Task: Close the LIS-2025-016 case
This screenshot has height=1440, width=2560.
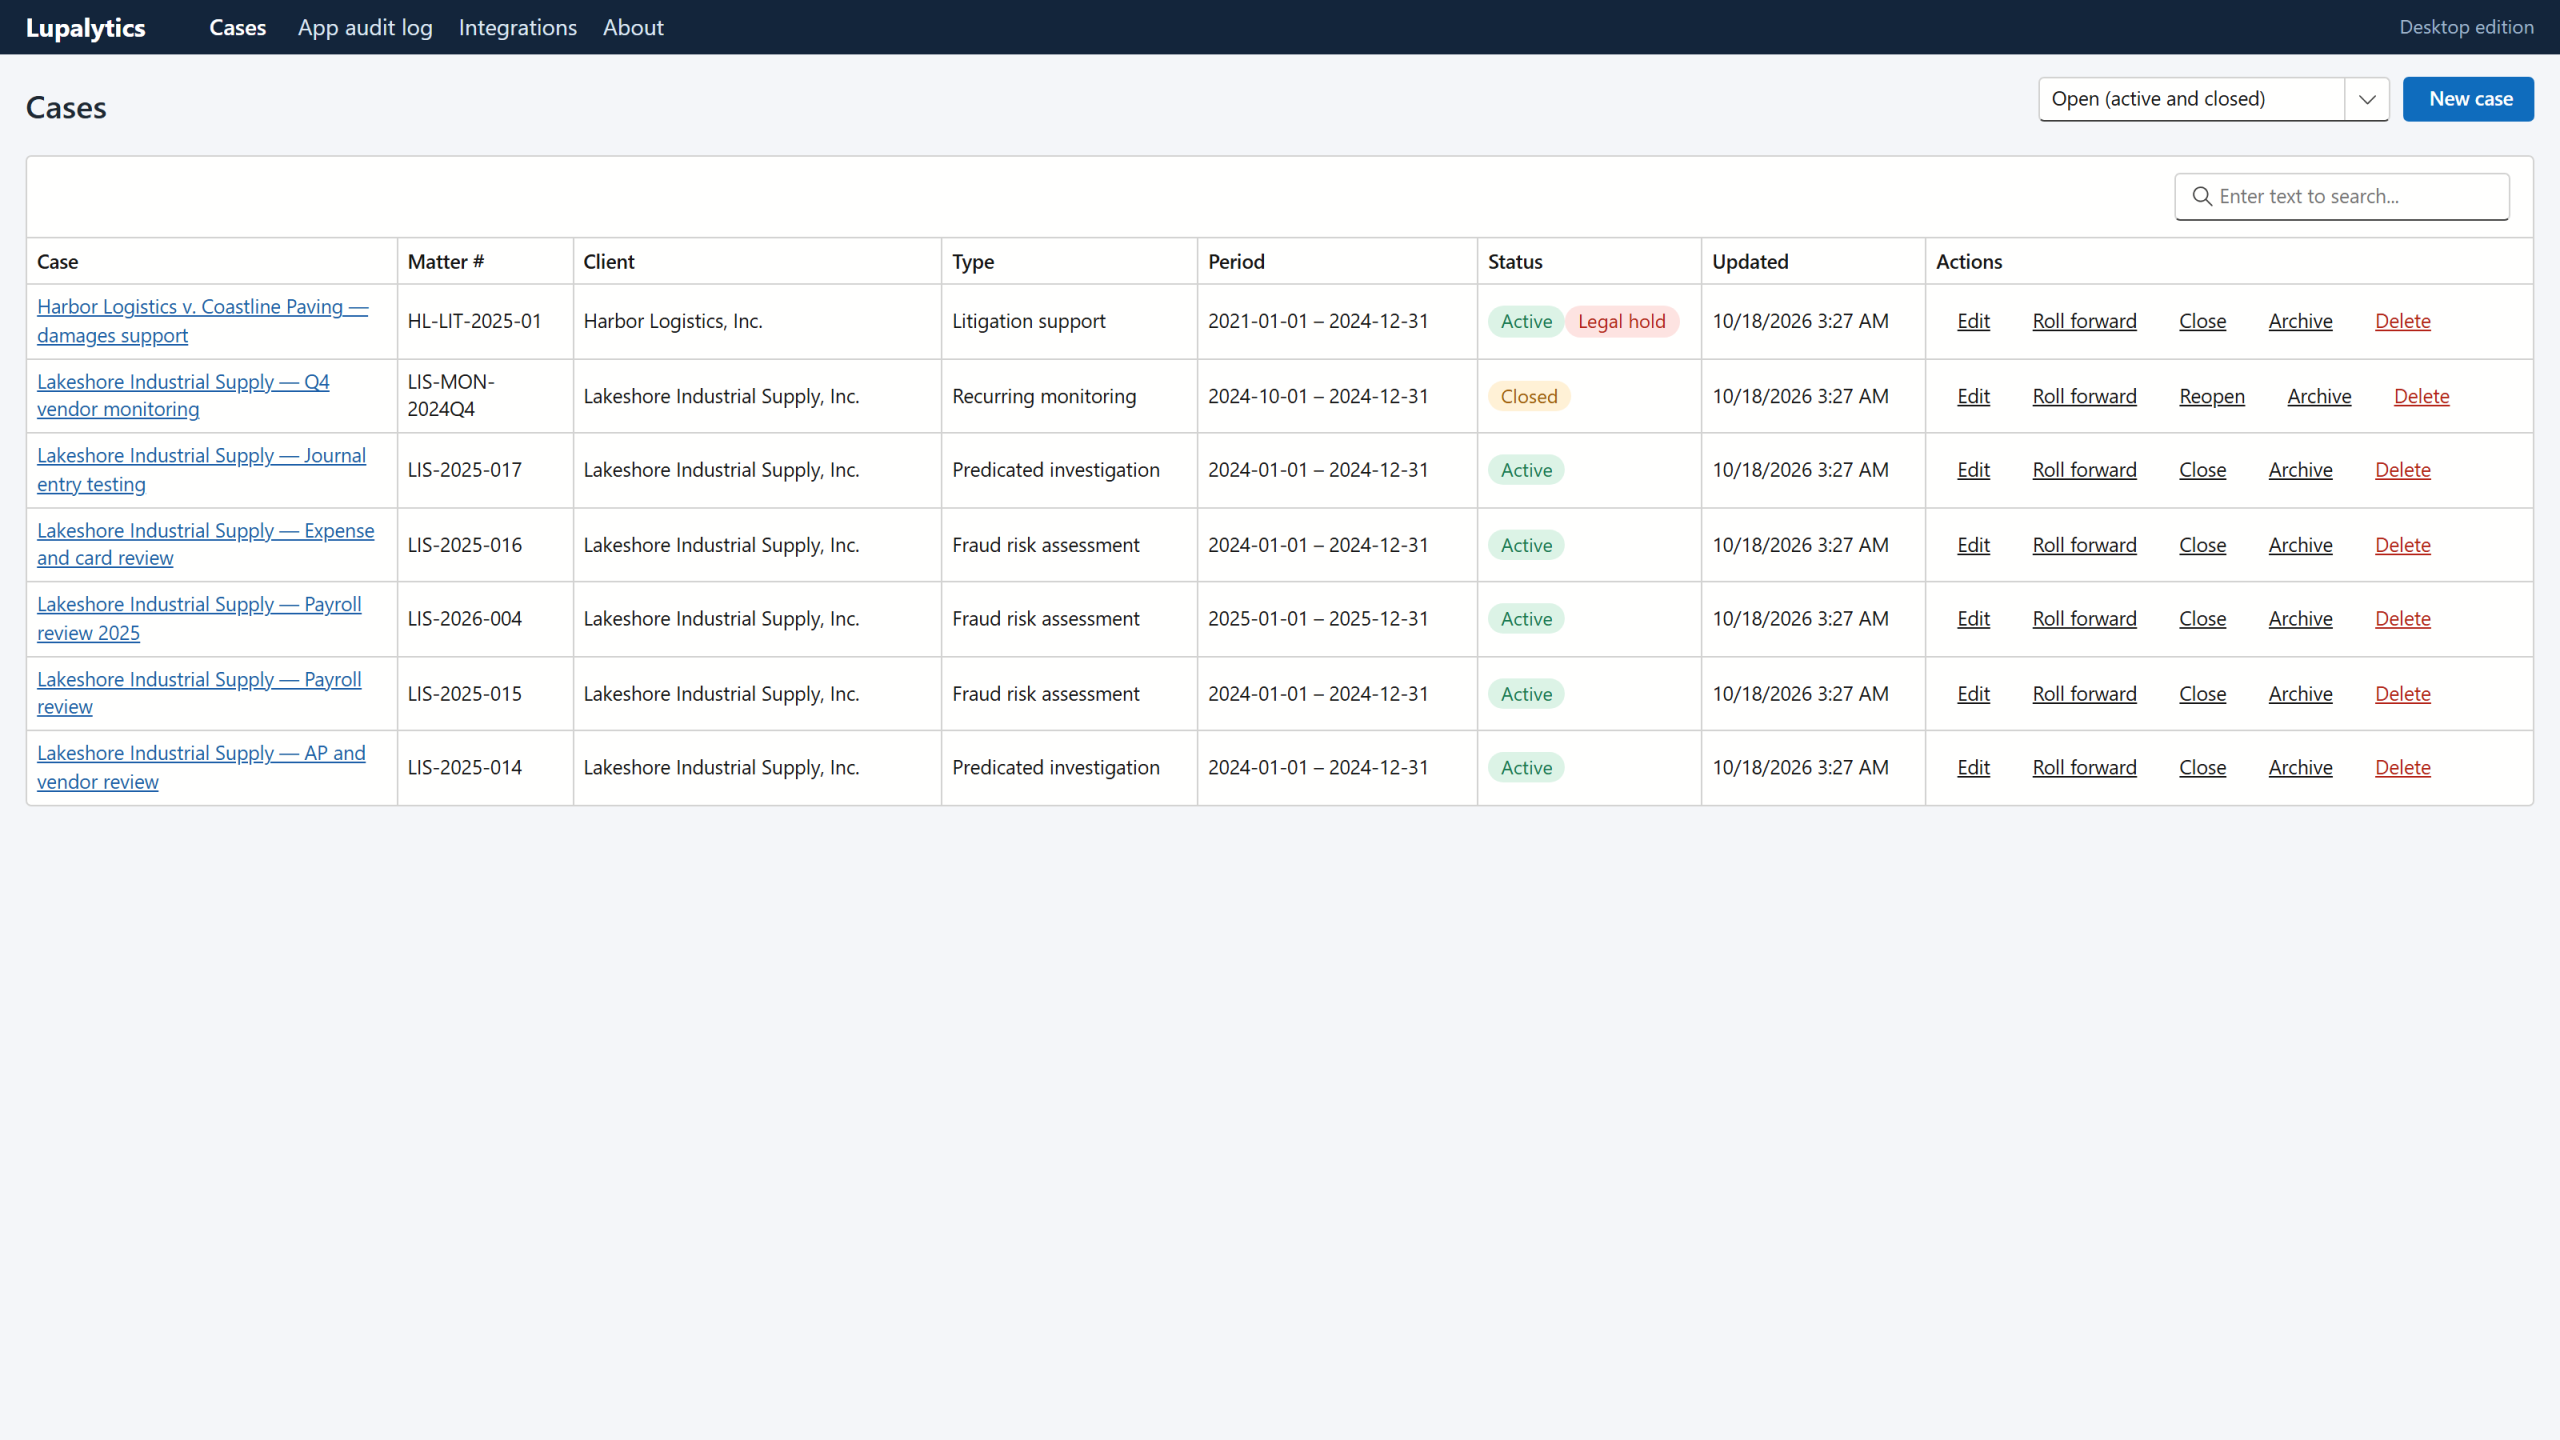Action: point(2202,545)
